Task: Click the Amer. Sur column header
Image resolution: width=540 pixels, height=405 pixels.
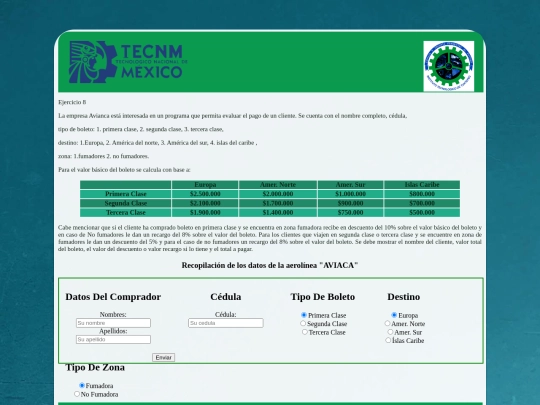Action: click(x=350, y=185)
